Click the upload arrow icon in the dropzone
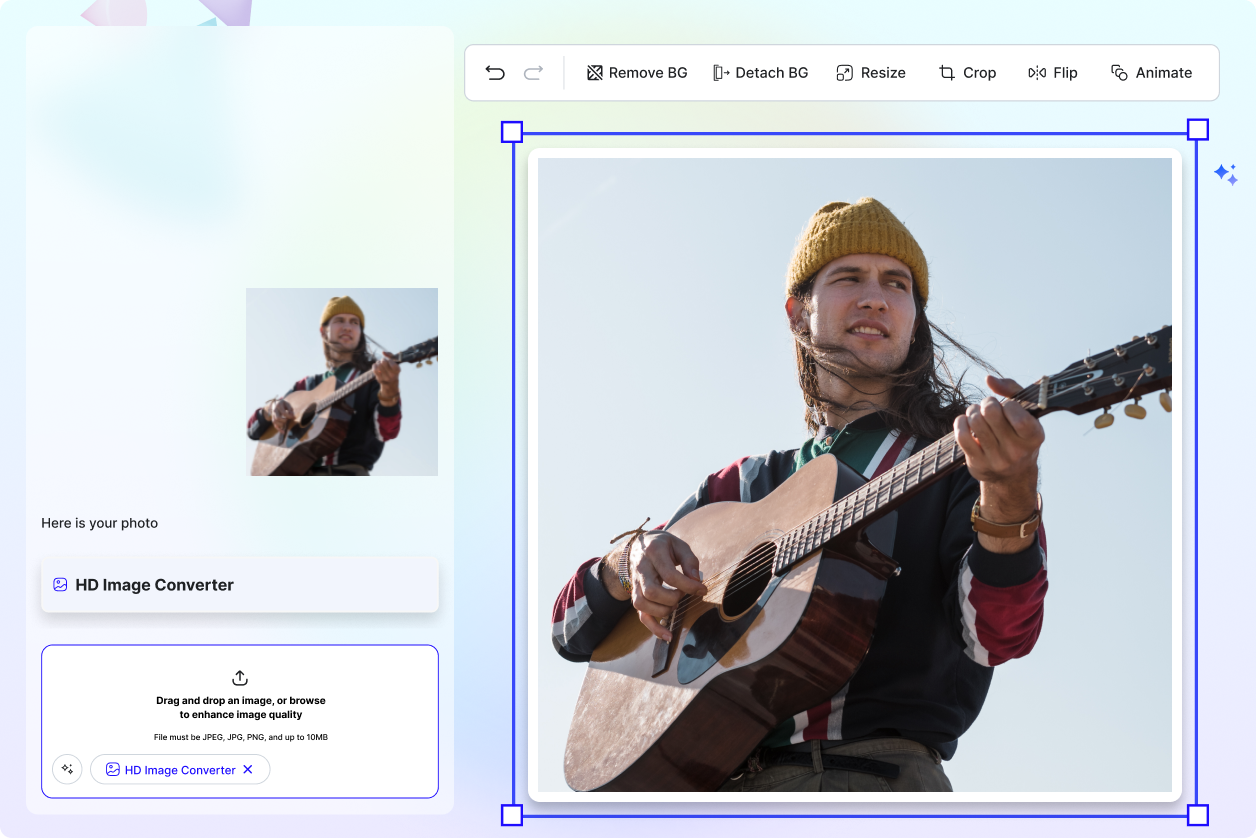This screenshot has width=1256, height=838. pyautogui.click(x=240, y=677)
